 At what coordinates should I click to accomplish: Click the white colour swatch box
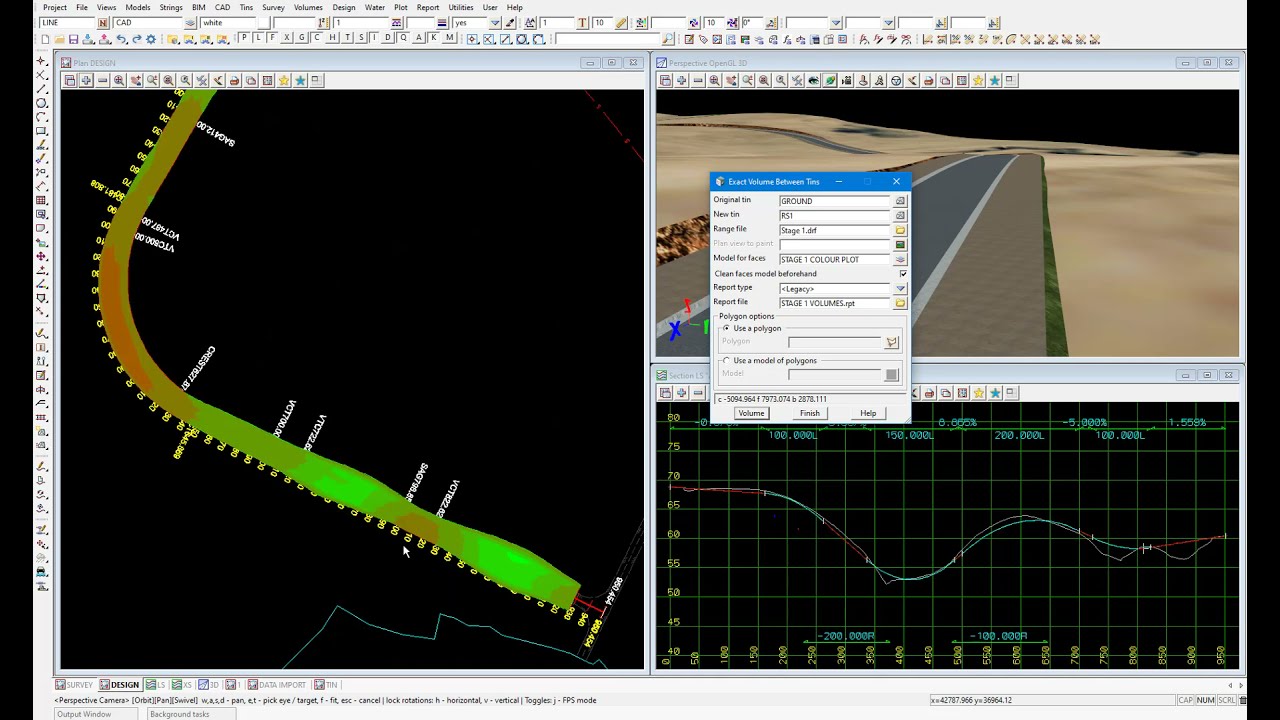263,22
